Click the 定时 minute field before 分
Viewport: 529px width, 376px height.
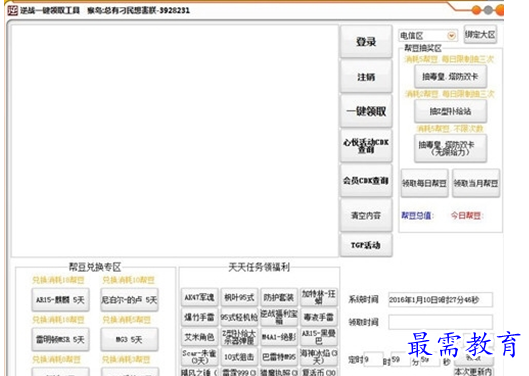click(400, 359)
